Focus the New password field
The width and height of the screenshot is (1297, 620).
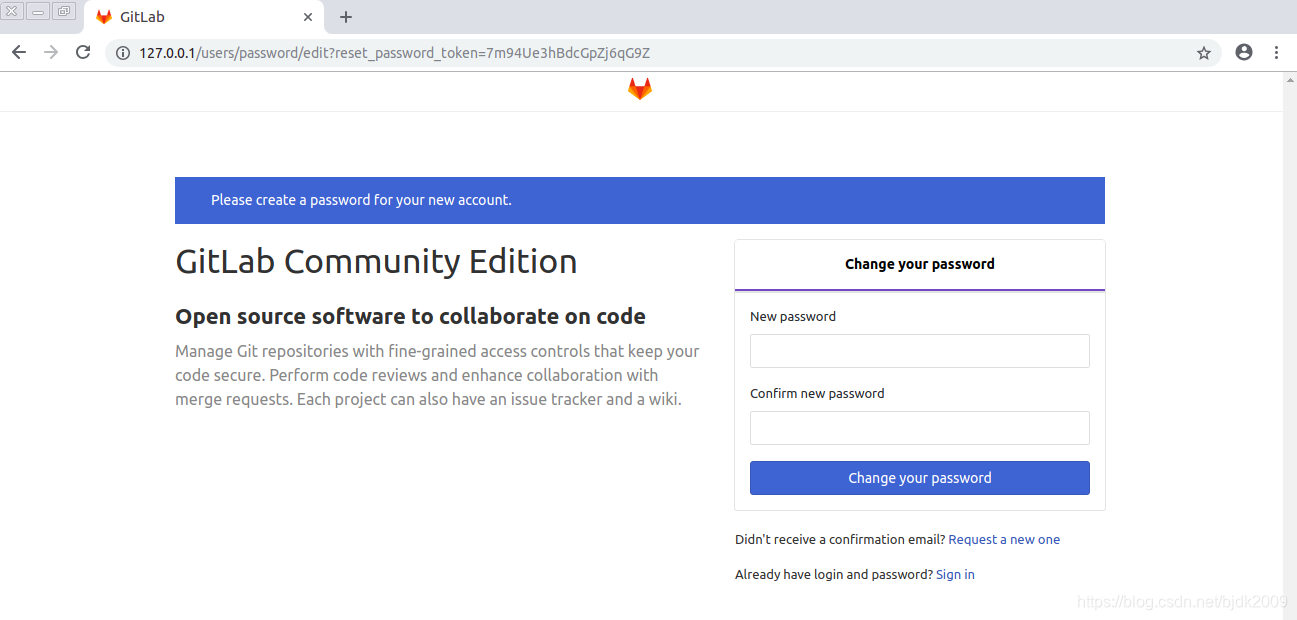pyautogui.click(x=920, y=351)
